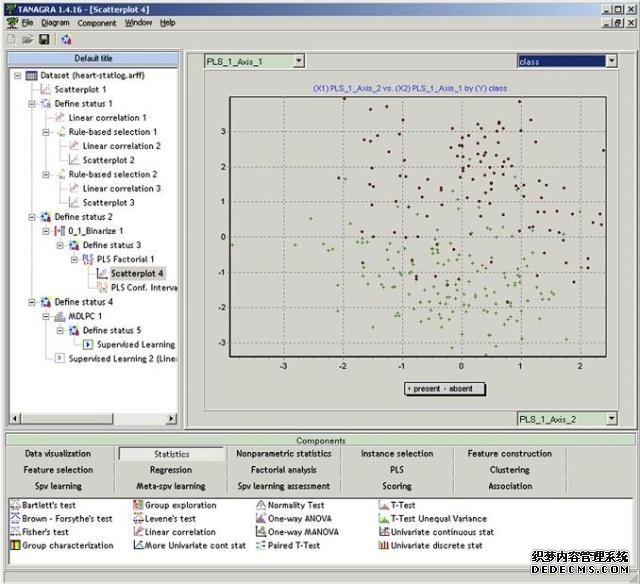This screenshot has height=584, width=640.
Task: Select Univariate discrete stat component
Action: point(384,546)
